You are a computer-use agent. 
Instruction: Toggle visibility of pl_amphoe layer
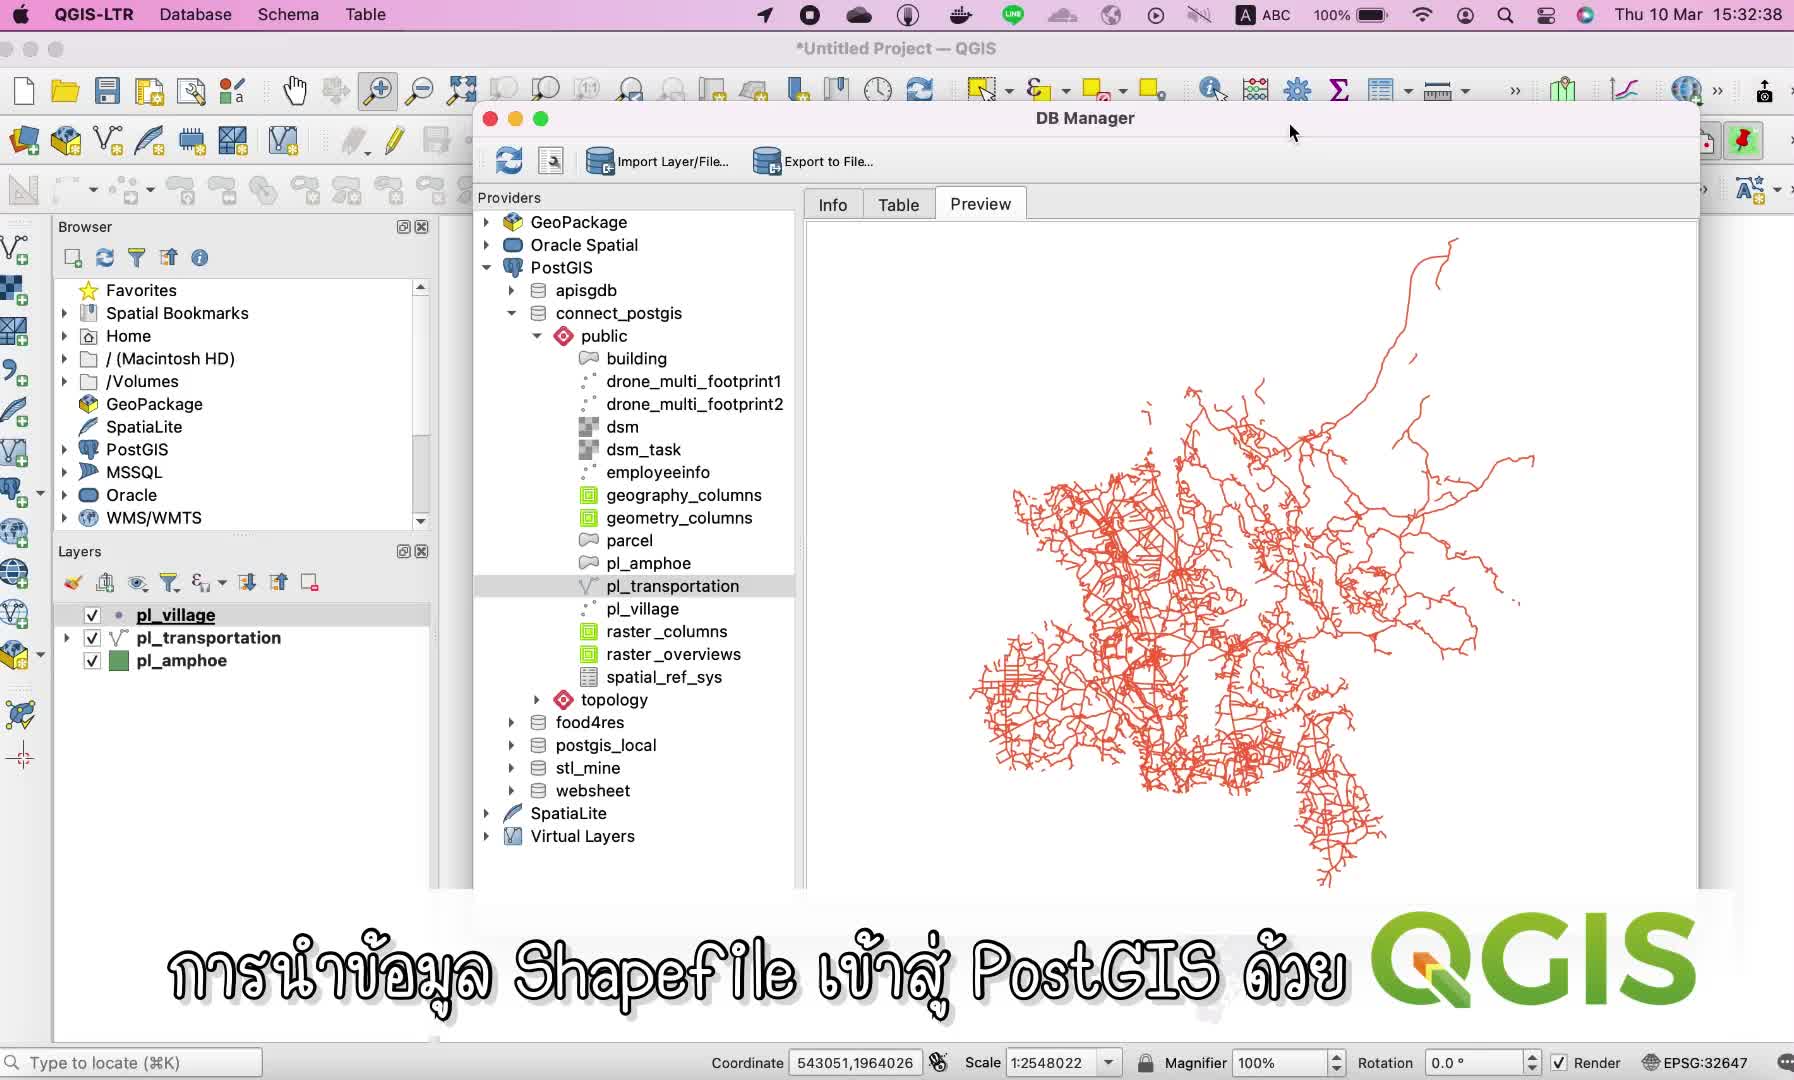pos(92,661)
